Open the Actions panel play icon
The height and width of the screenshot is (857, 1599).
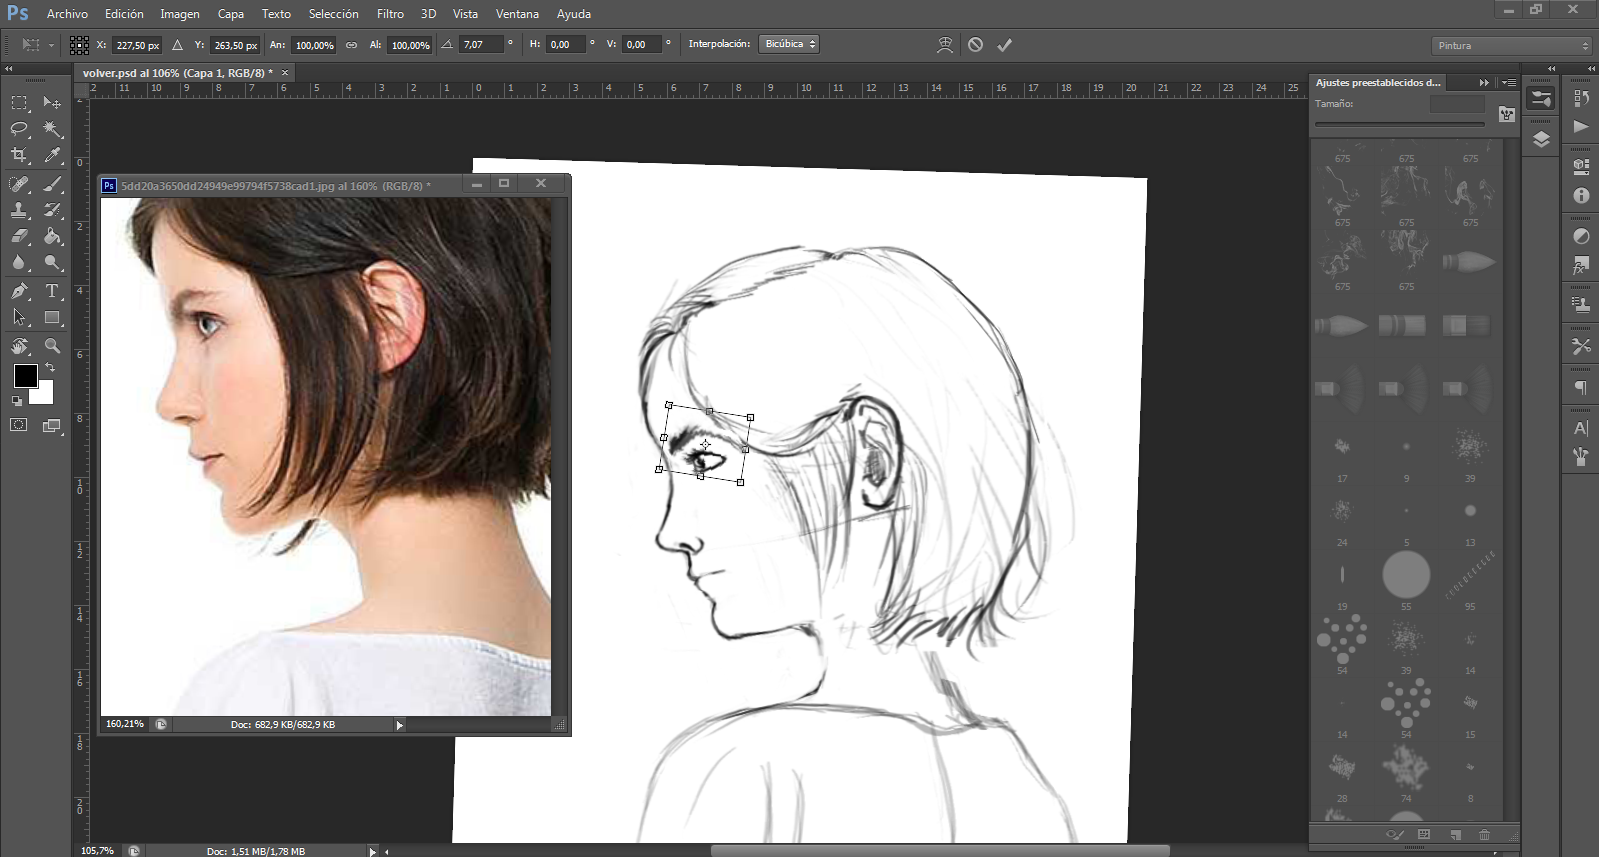[1581, 126]
